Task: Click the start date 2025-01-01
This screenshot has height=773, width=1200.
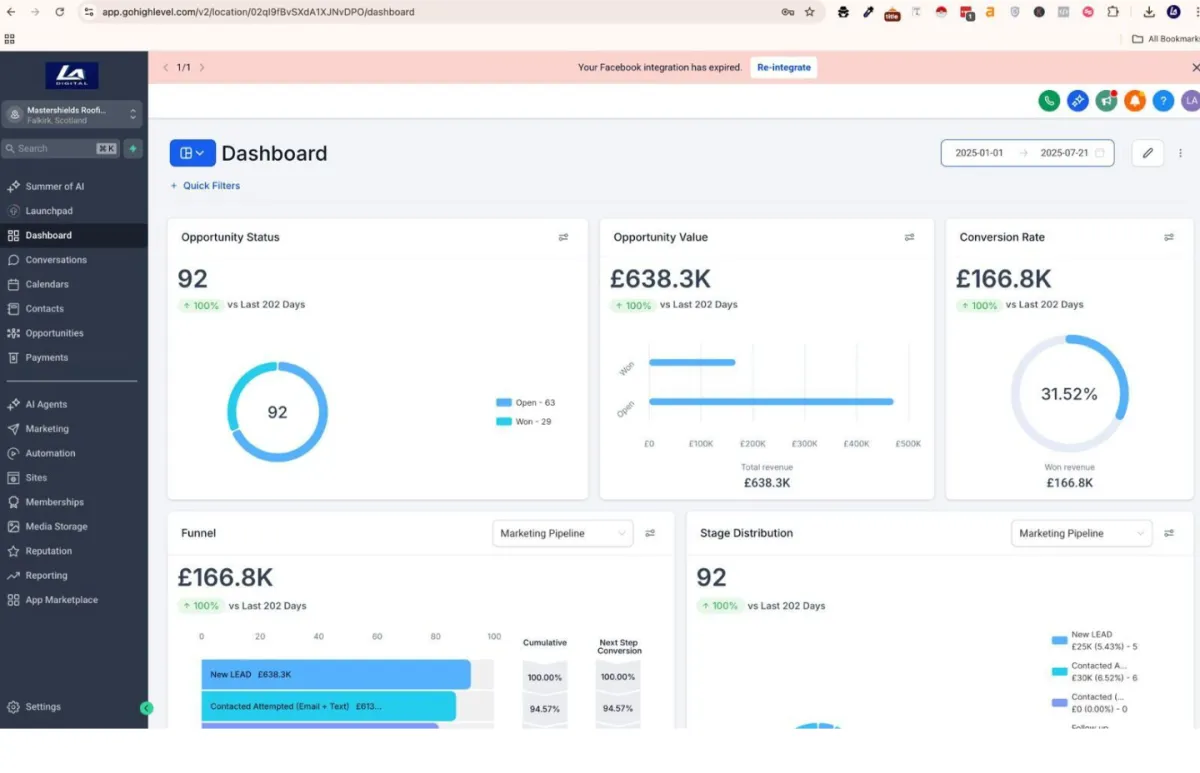Action: click(979, 153)
